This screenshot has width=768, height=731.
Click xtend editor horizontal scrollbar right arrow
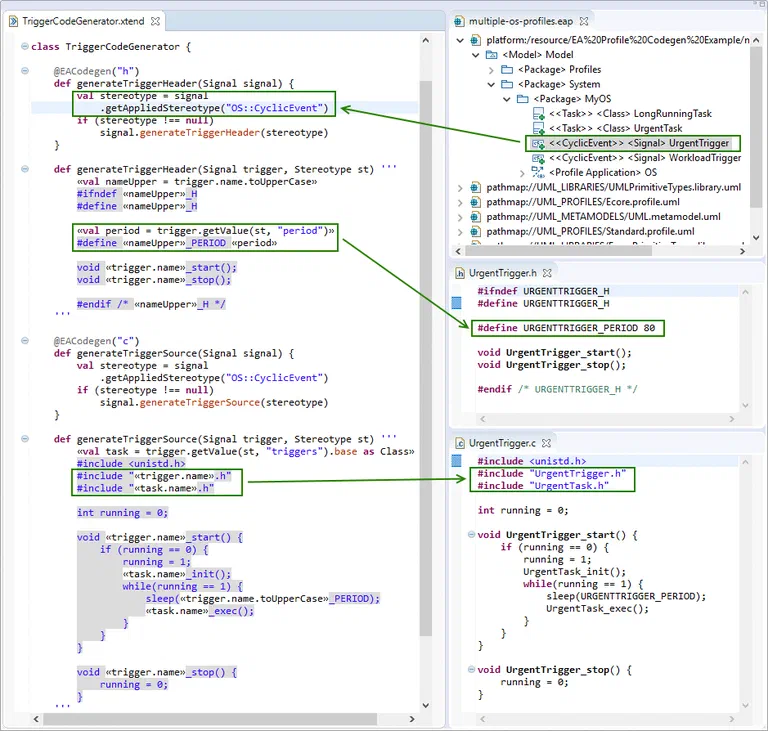pos(412,719)
